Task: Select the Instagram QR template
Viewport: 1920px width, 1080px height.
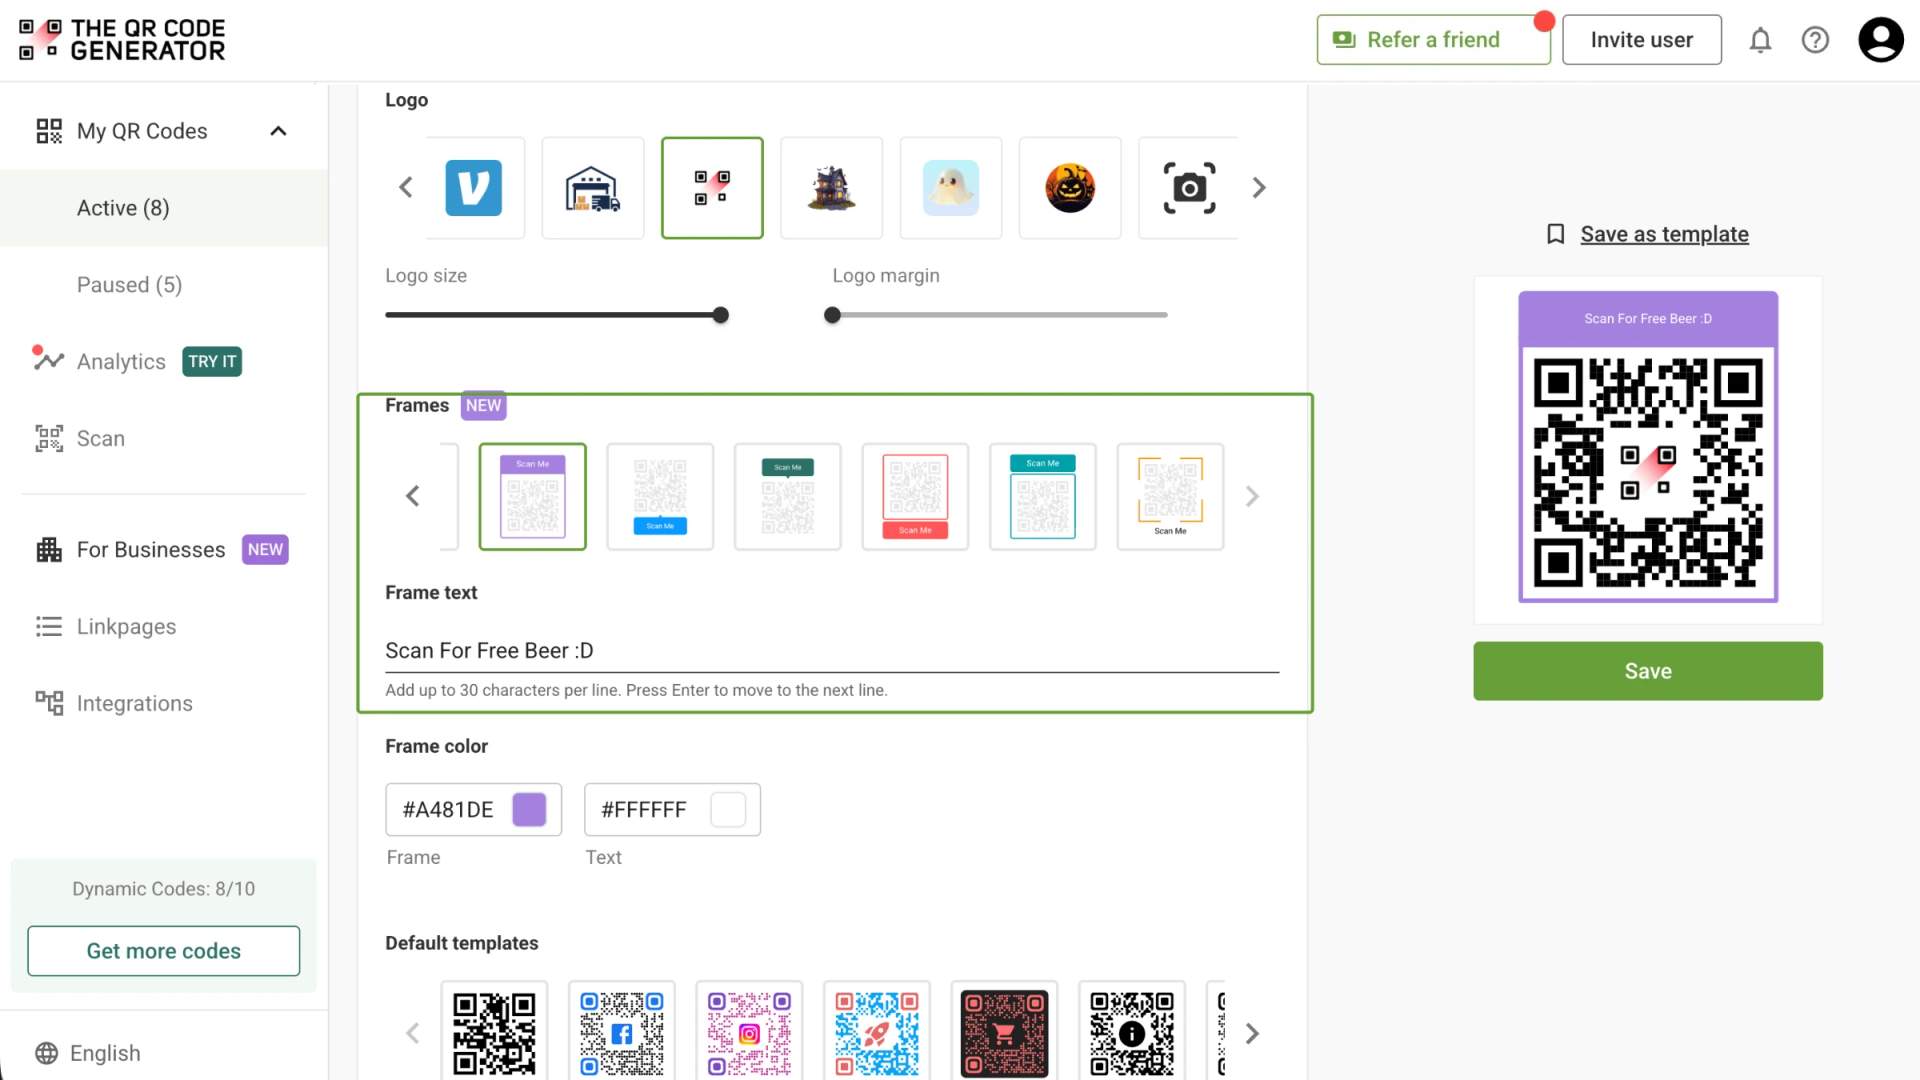Action: click(749, 1031)
